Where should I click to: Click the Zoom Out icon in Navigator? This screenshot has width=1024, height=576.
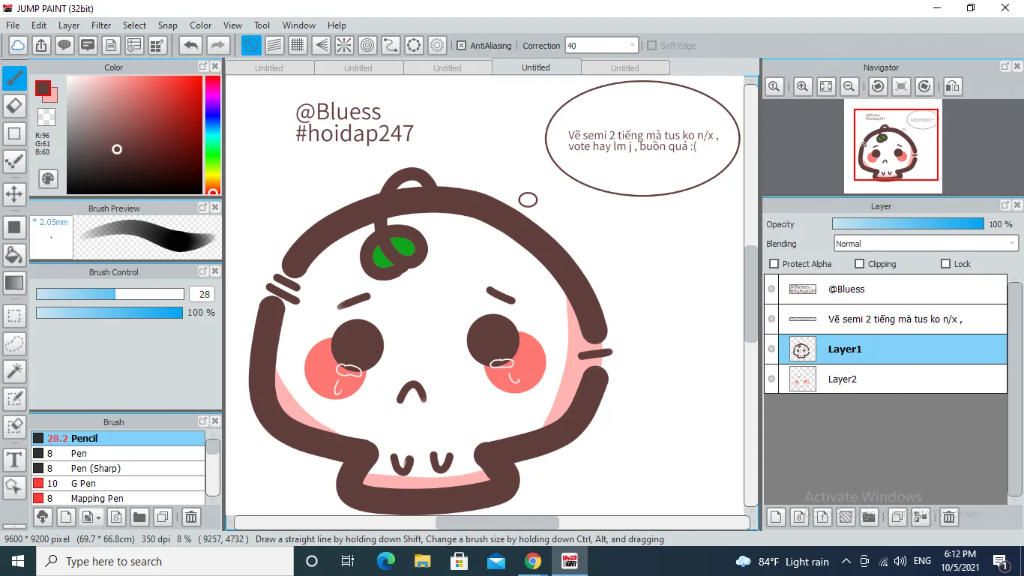point(849,86)
